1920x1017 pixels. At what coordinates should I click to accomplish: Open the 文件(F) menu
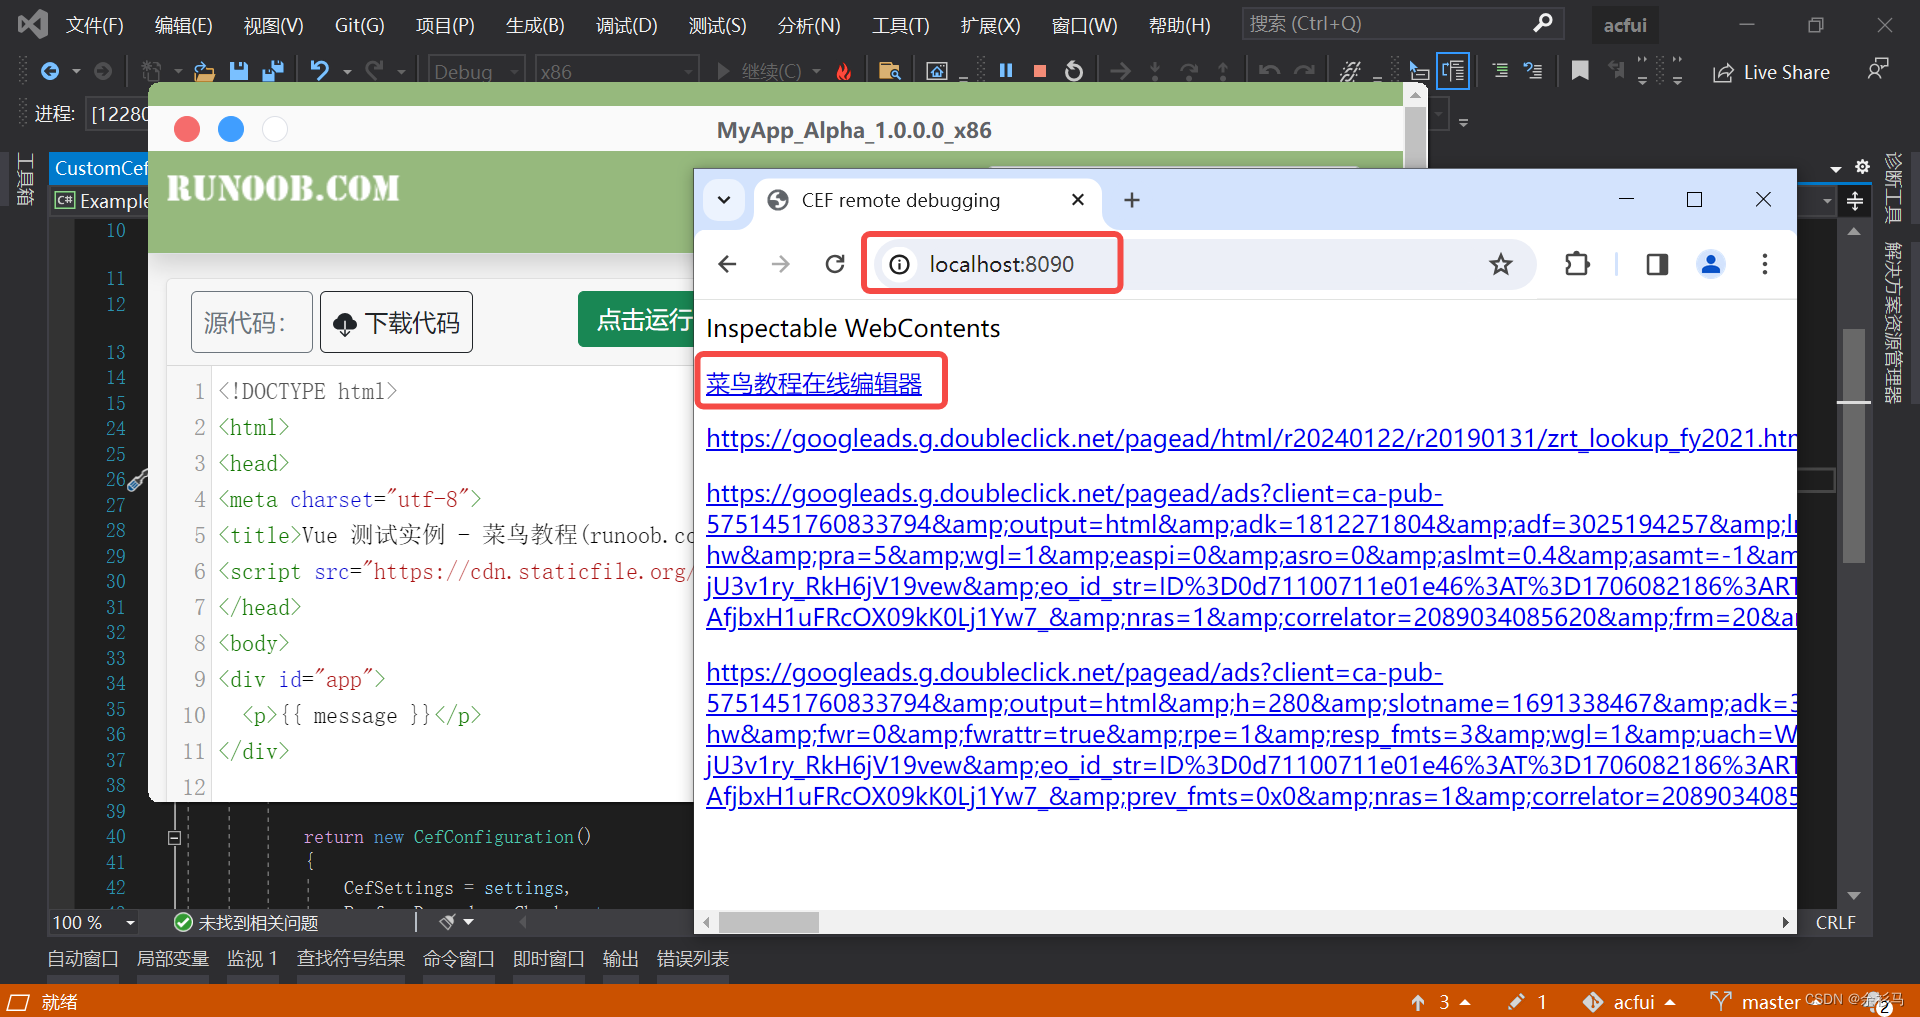95,25
